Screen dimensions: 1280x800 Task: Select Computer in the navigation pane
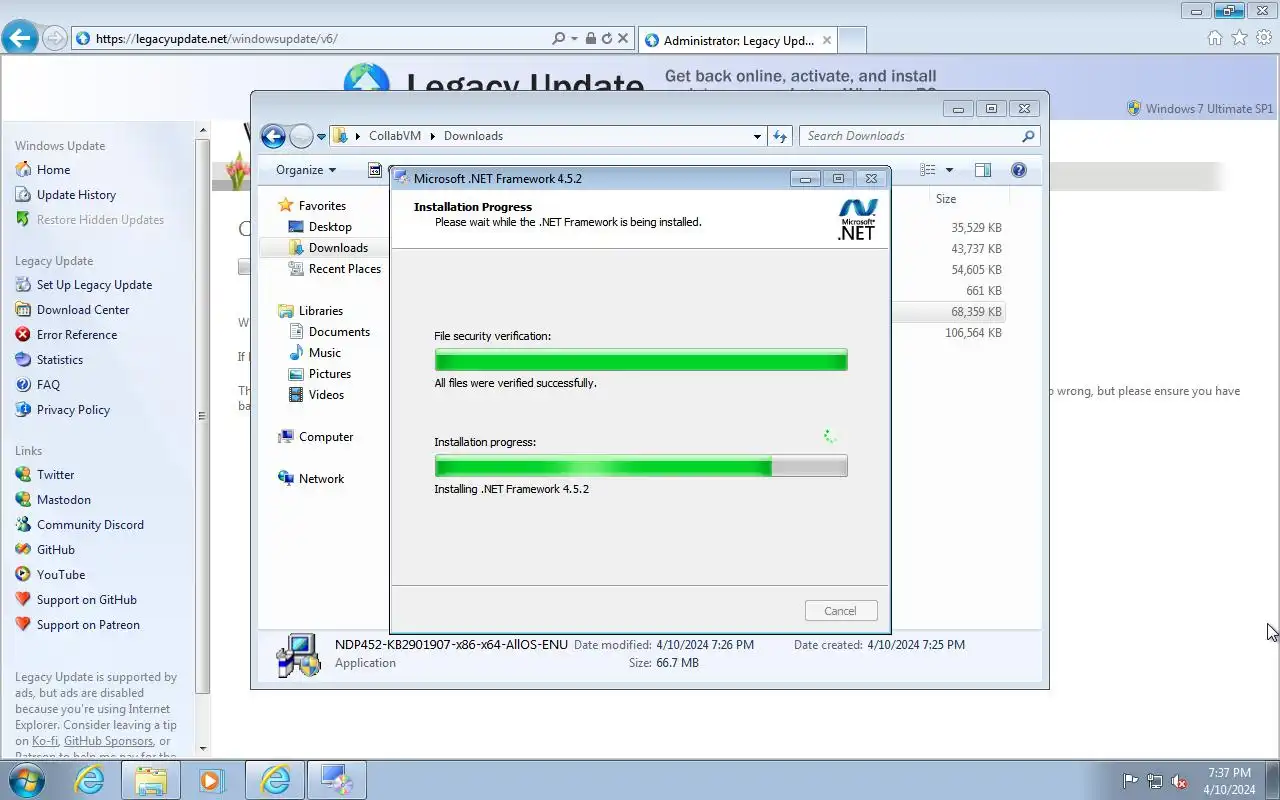[x=326, y=437]
